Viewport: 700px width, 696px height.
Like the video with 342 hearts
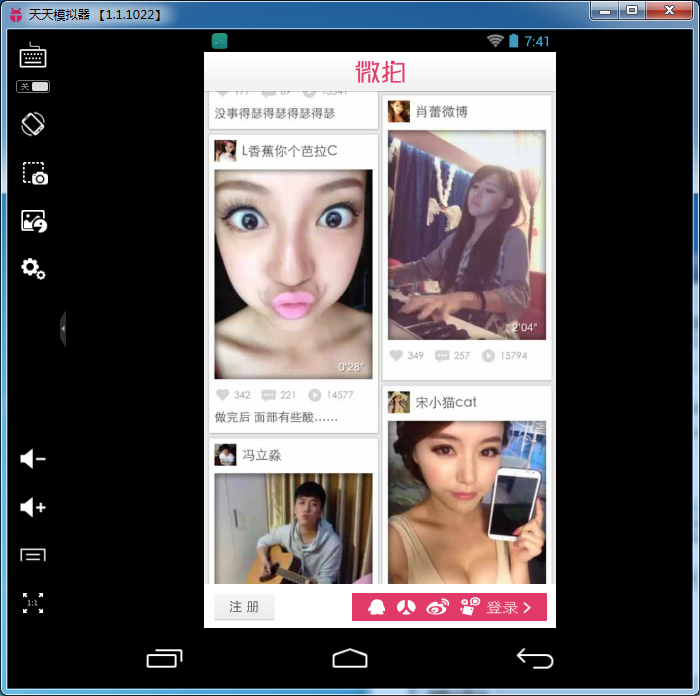222,395
